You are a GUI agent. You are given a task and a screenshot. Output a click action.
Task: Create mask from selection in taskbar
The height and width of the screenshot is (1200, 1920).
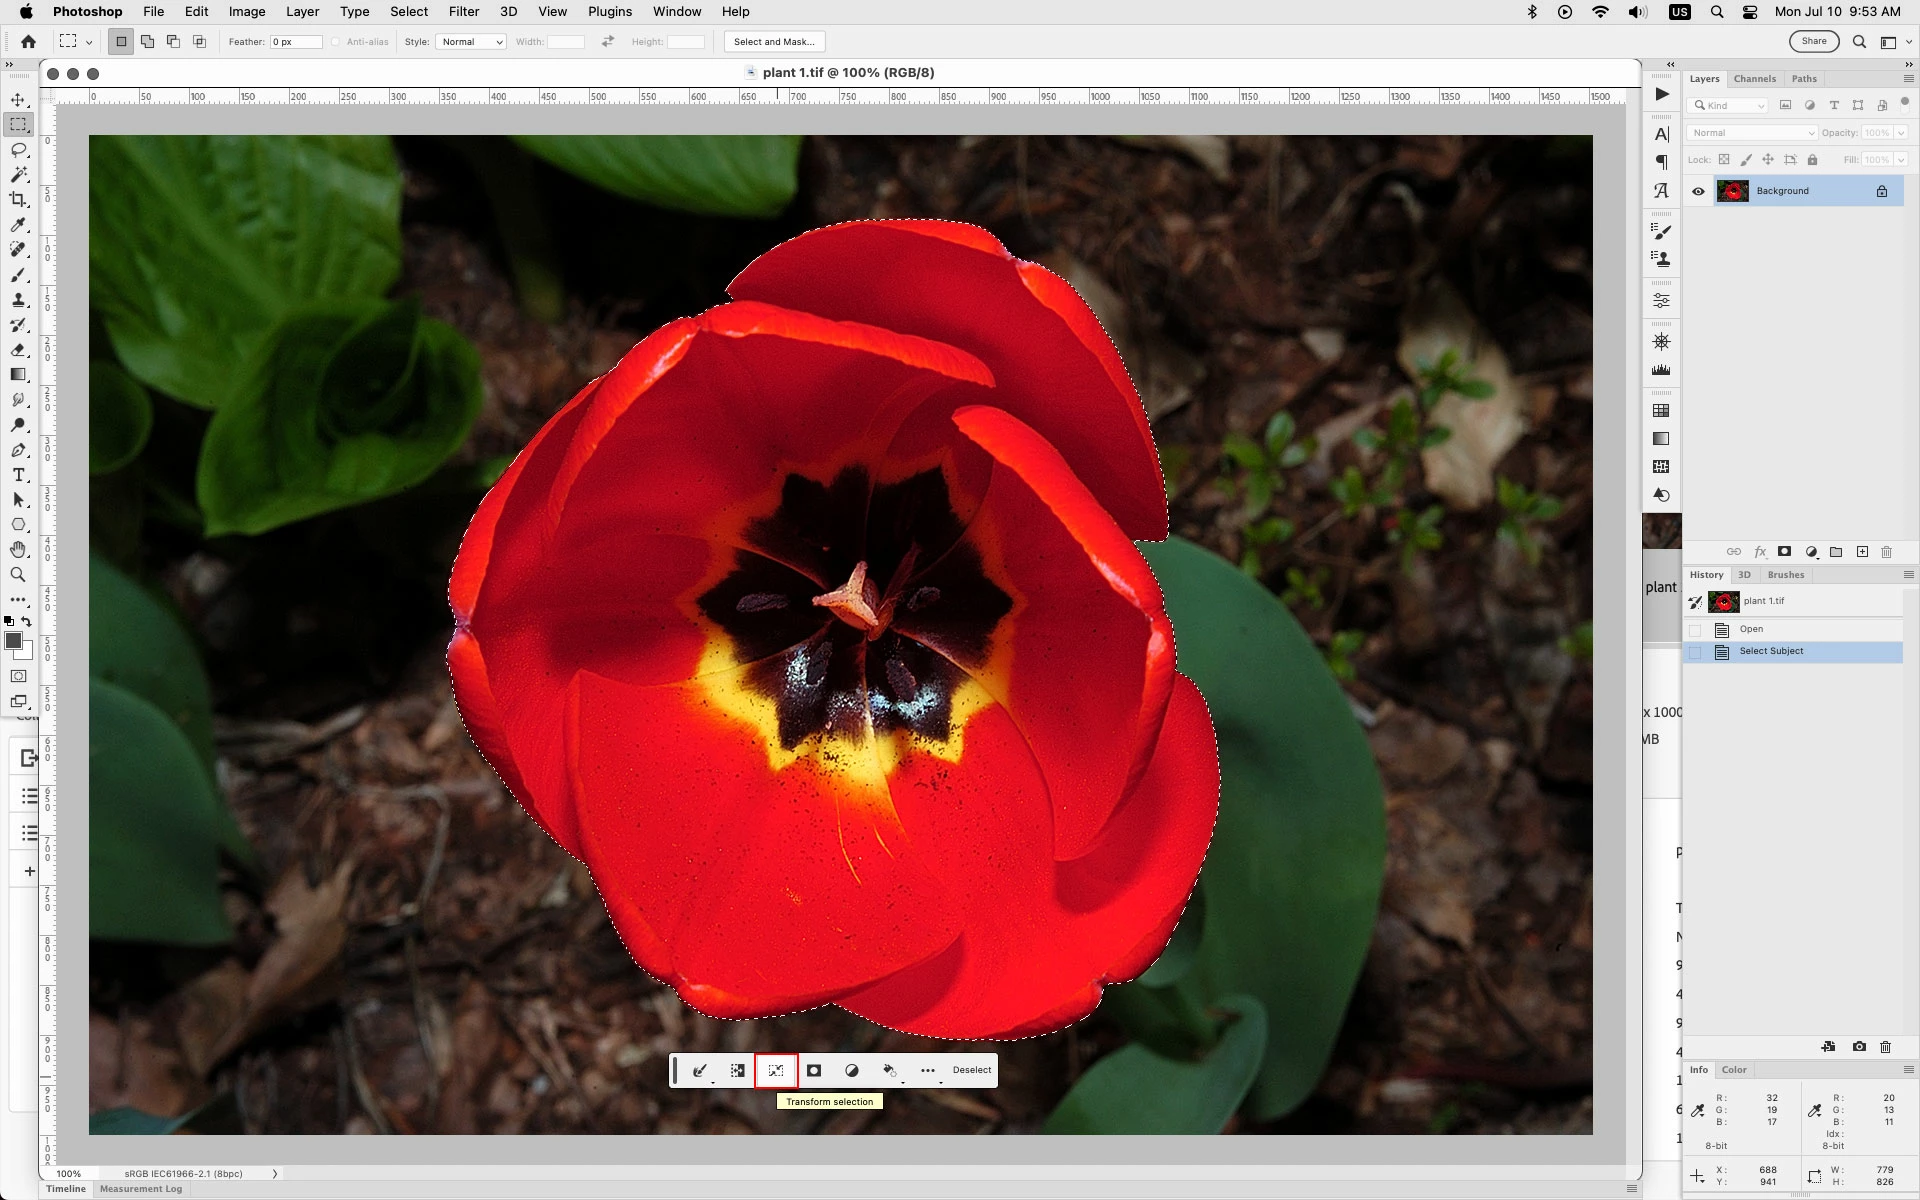814,1070
